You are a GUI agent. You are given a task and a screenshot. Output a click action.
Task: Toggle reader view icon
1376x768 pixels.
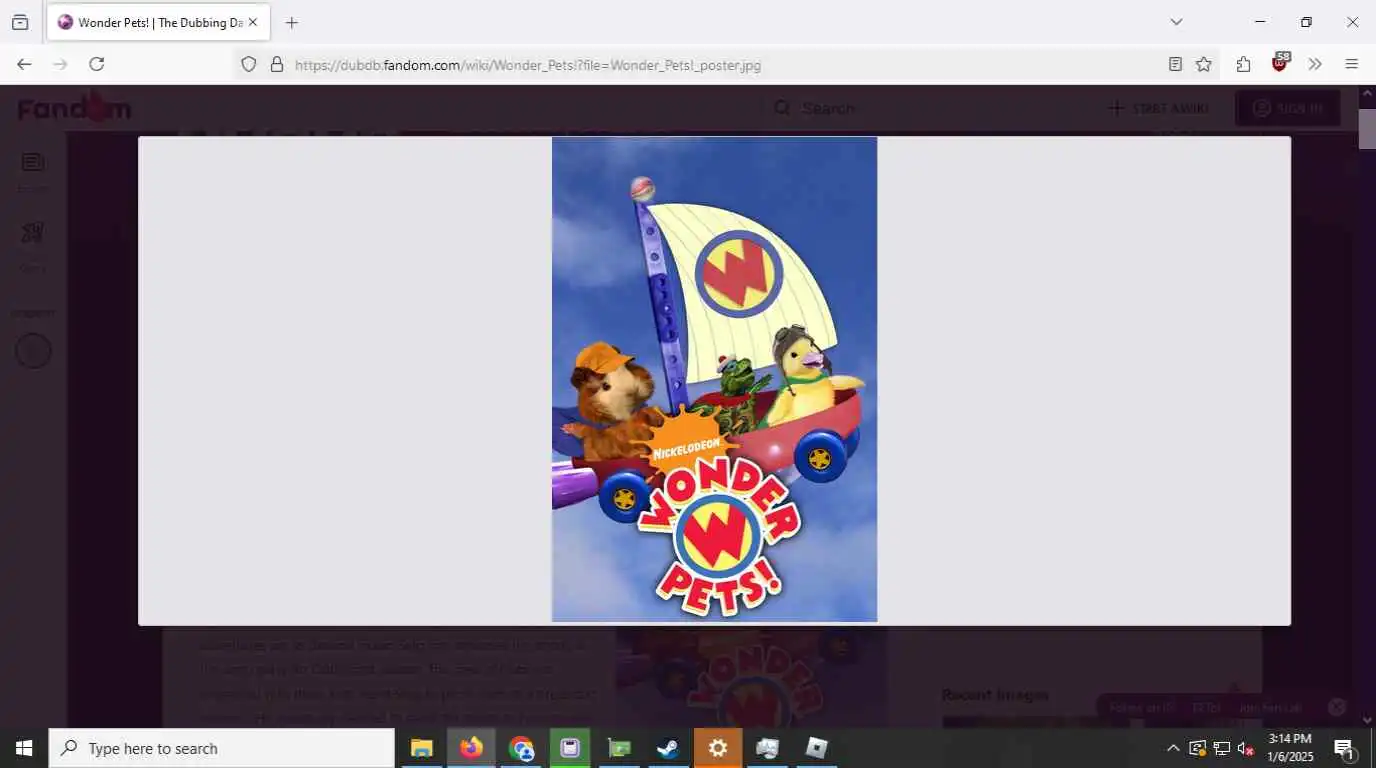1175,64
